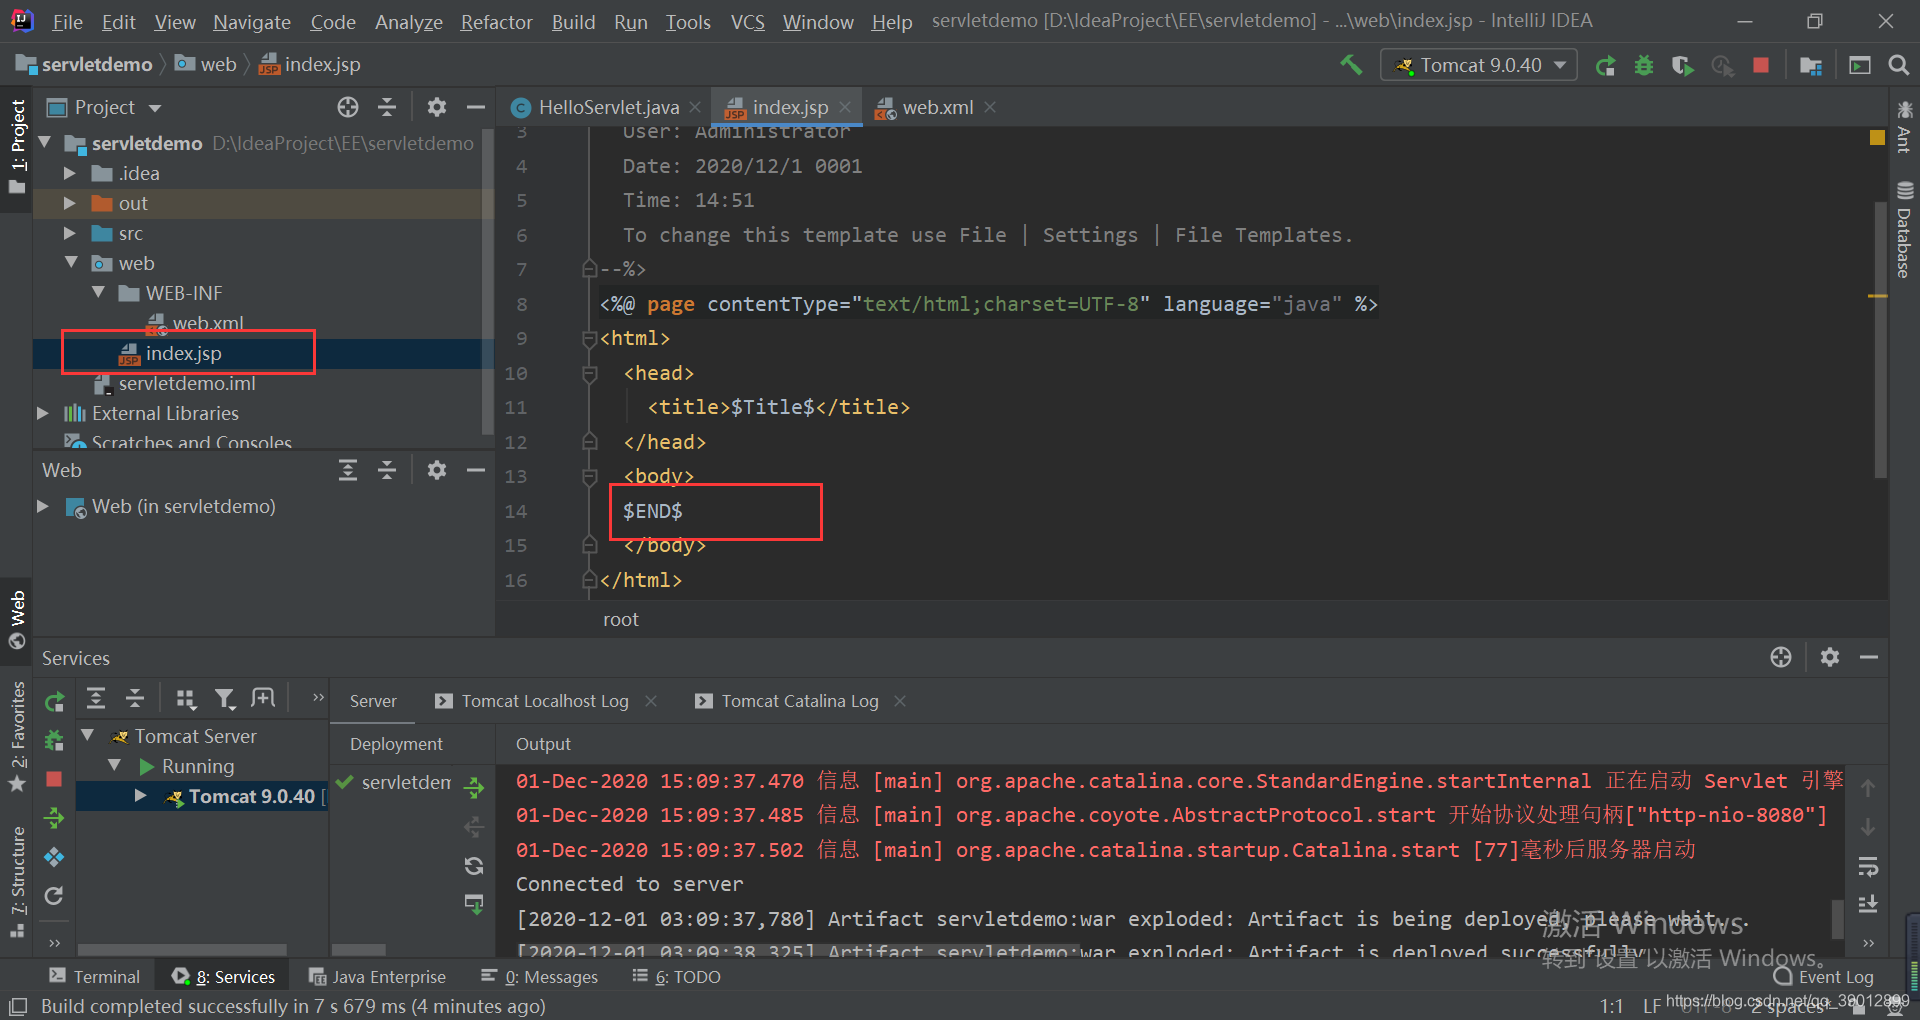The width and height of the screenshot is (1920, 1020).
Task: Open the Refactor menu
Action: 496,21
